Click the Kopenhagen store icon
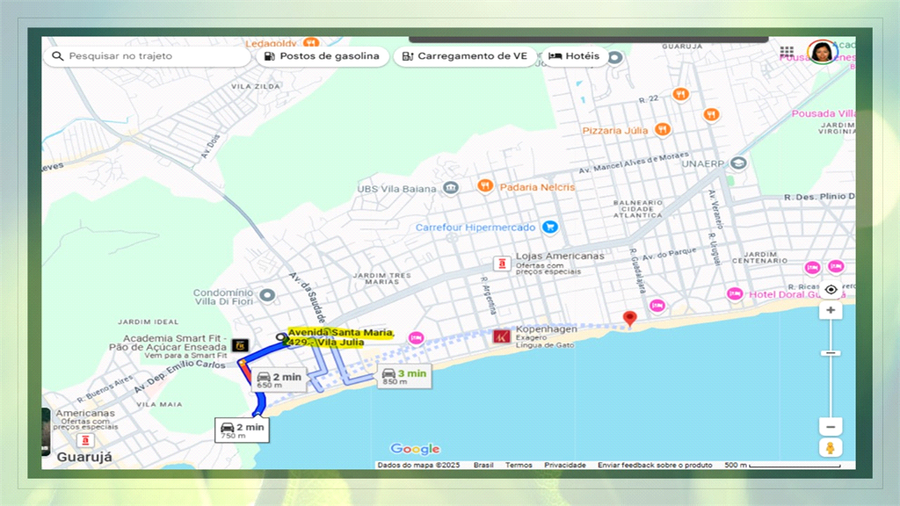 tap(500, 337)
